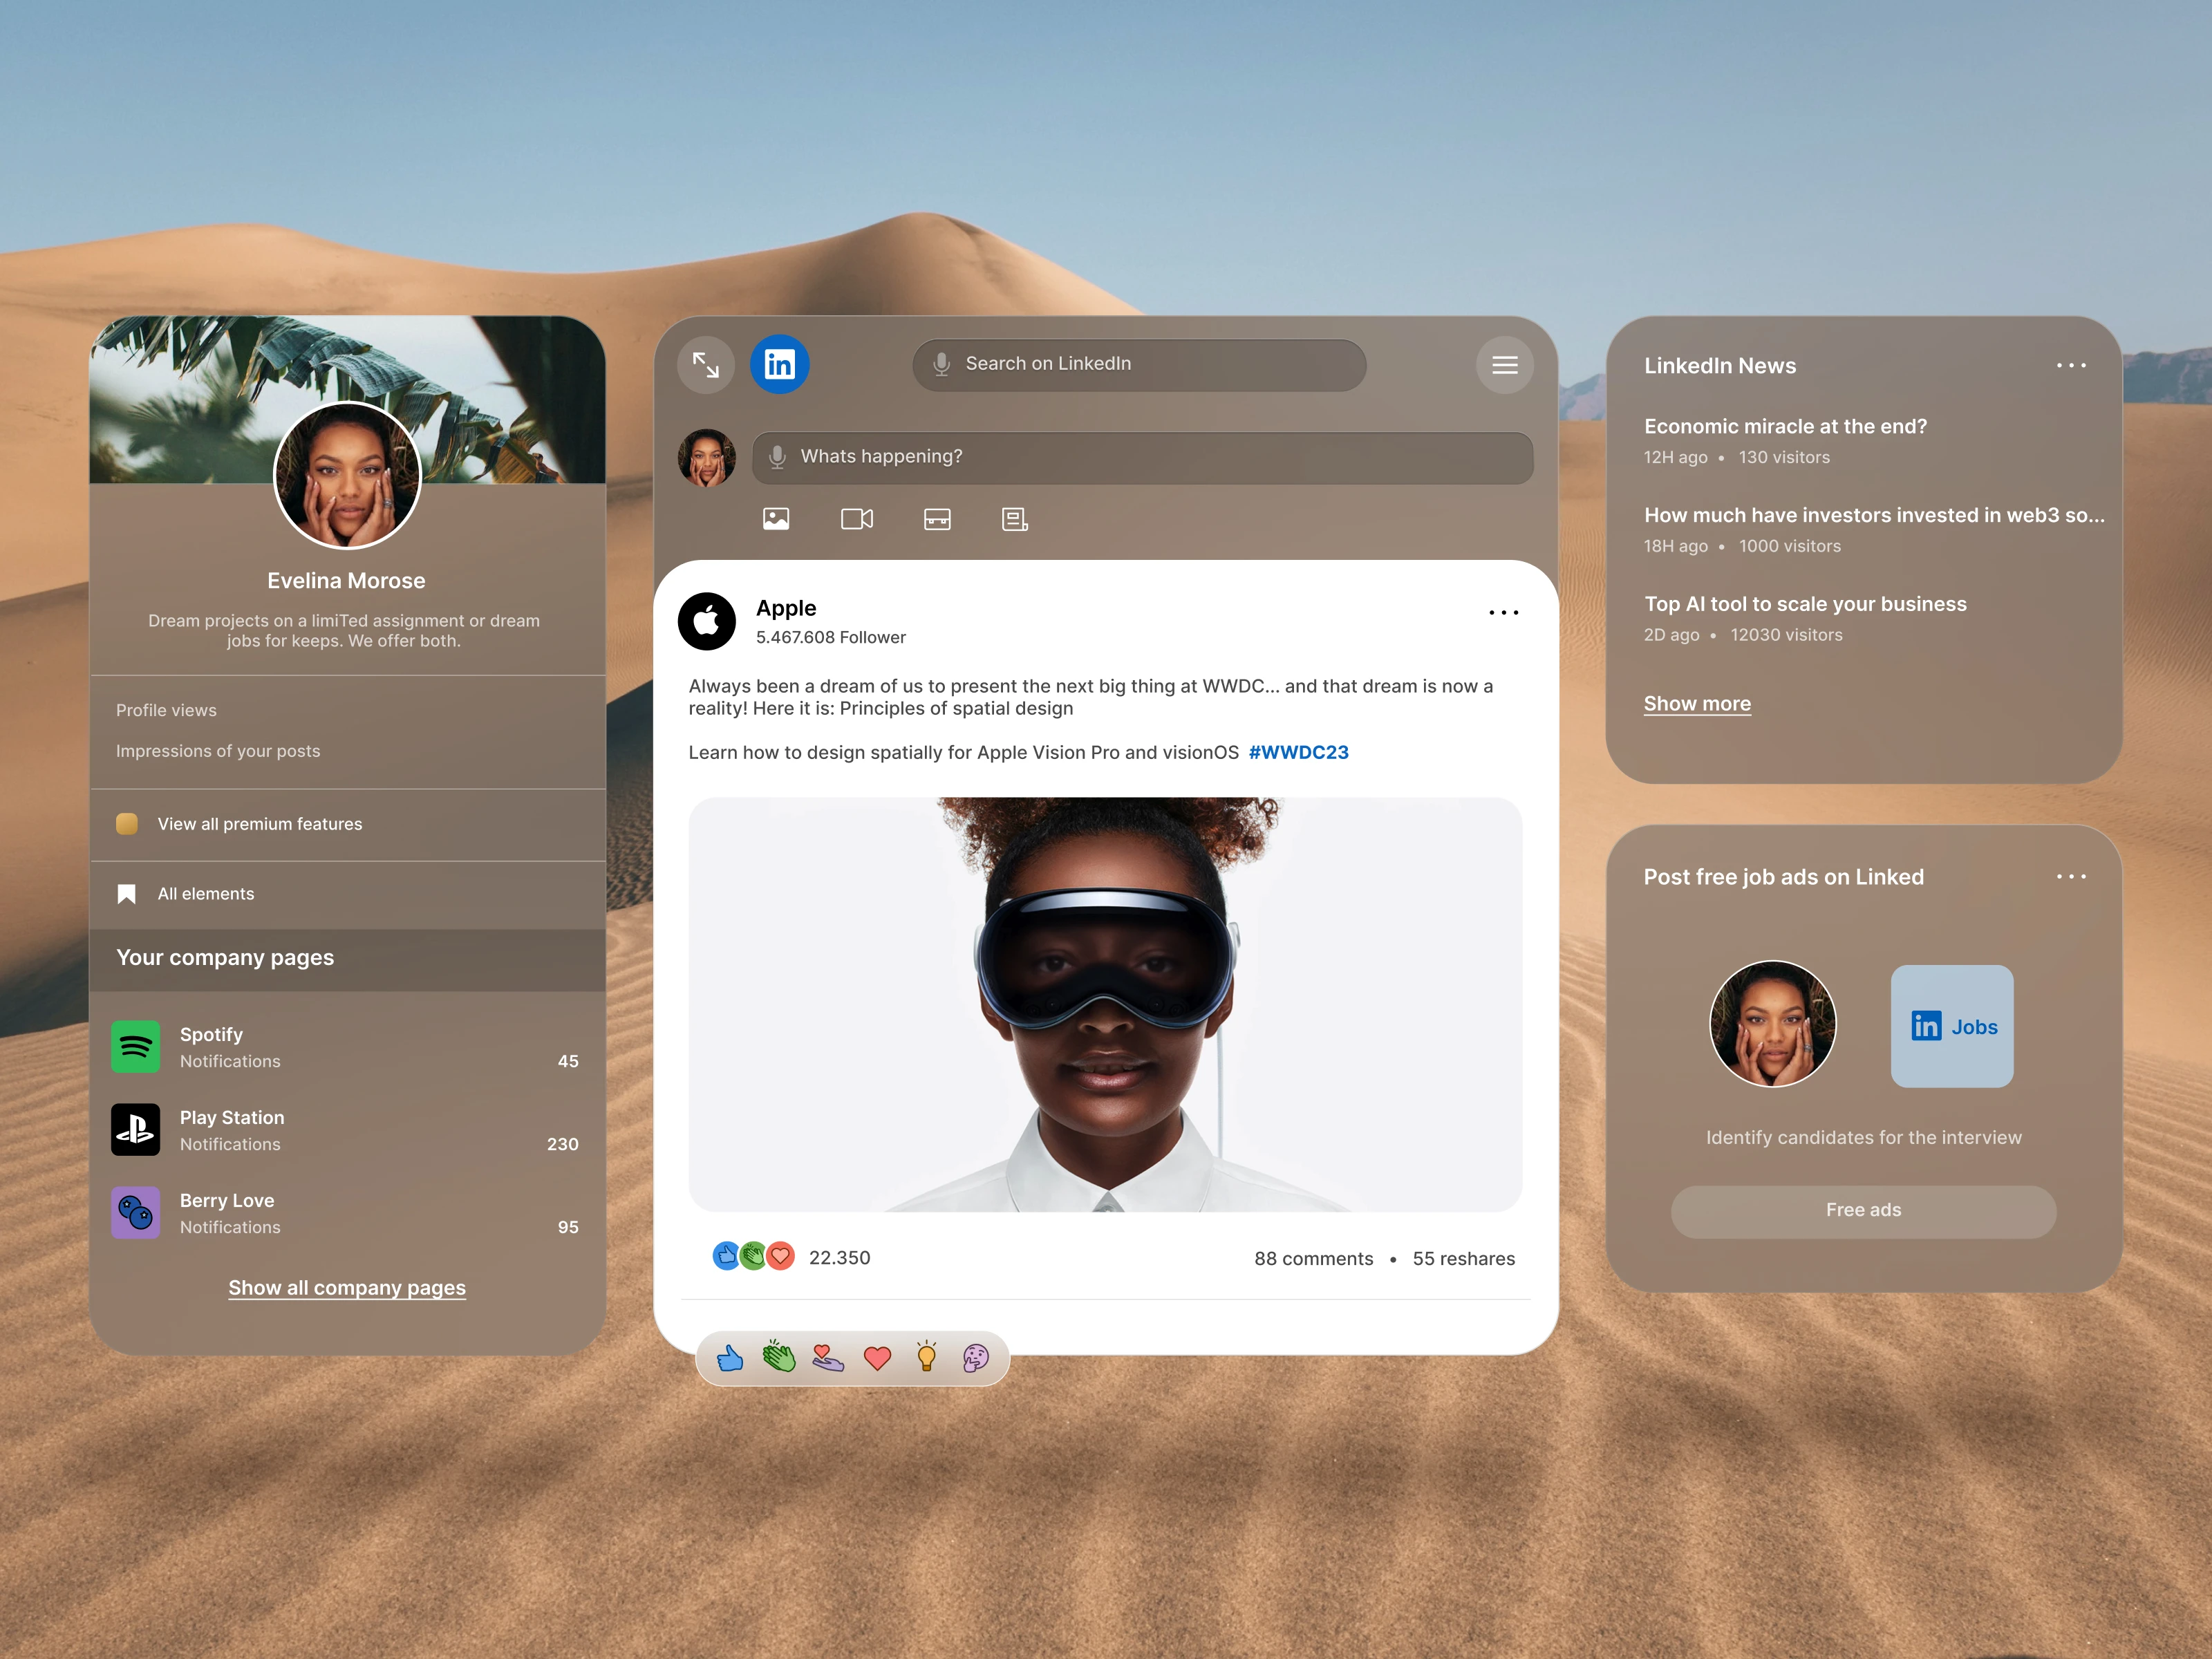Open Apple post three-dot options menu
This screenshot has width=2212, height=1659.
pyautogui.click(x=1503, y=612)
